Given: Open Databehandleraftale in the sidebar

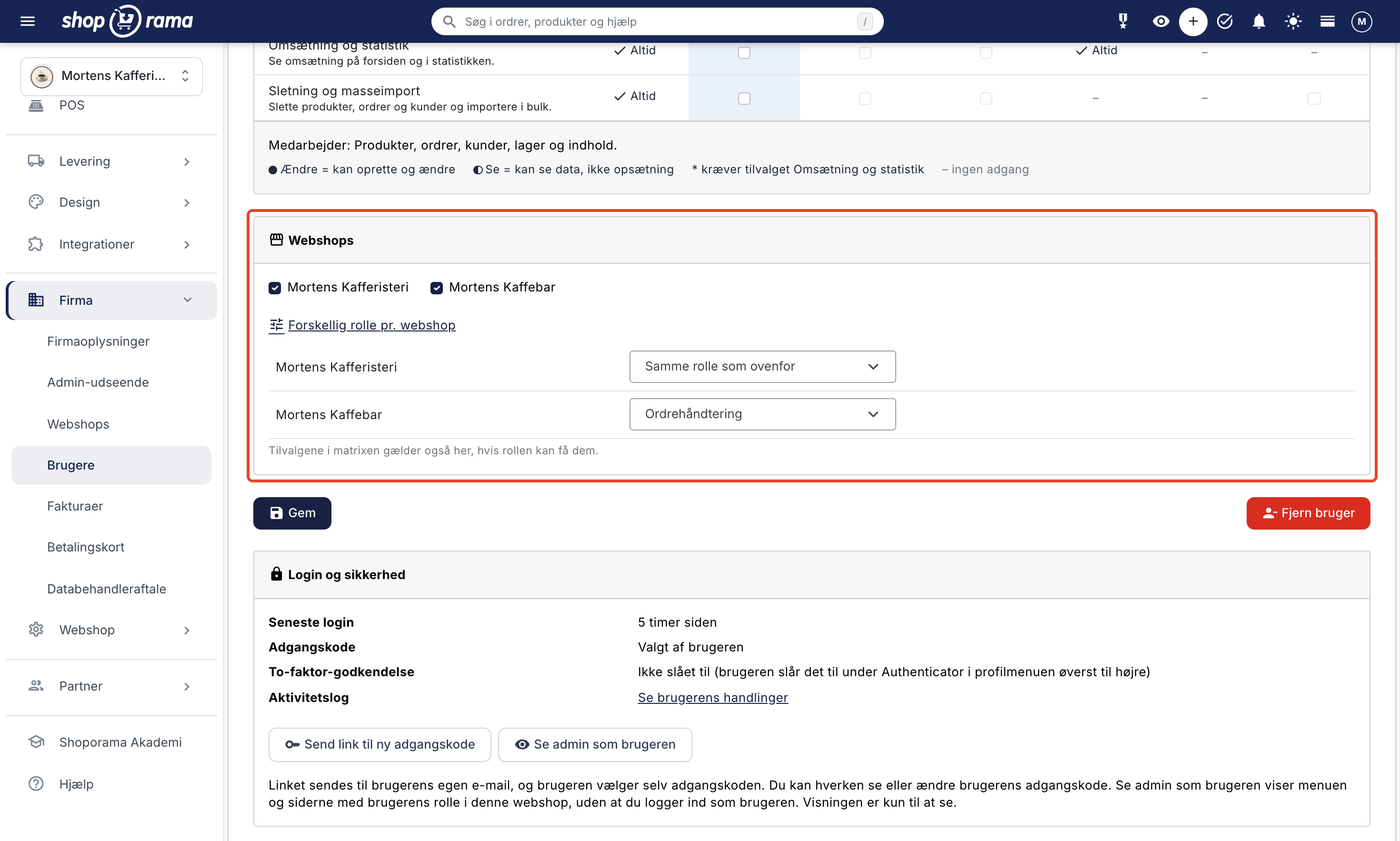Looking at the screenshot, I should pyautogui.click(x=107, y=589).
